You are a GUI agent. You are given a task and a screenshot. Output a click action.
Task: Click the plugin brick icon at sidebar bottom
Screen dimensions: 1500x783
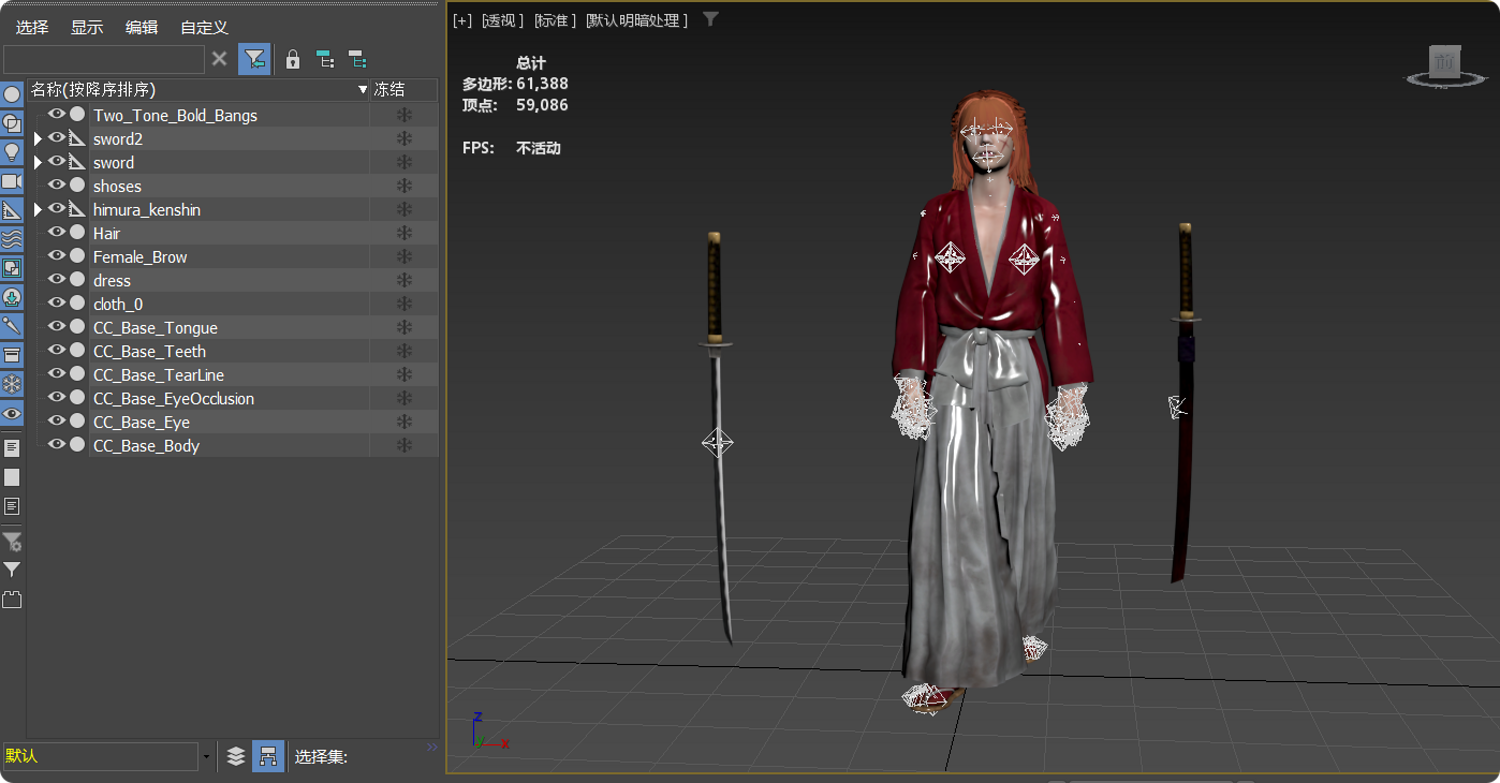click(12, 600)
